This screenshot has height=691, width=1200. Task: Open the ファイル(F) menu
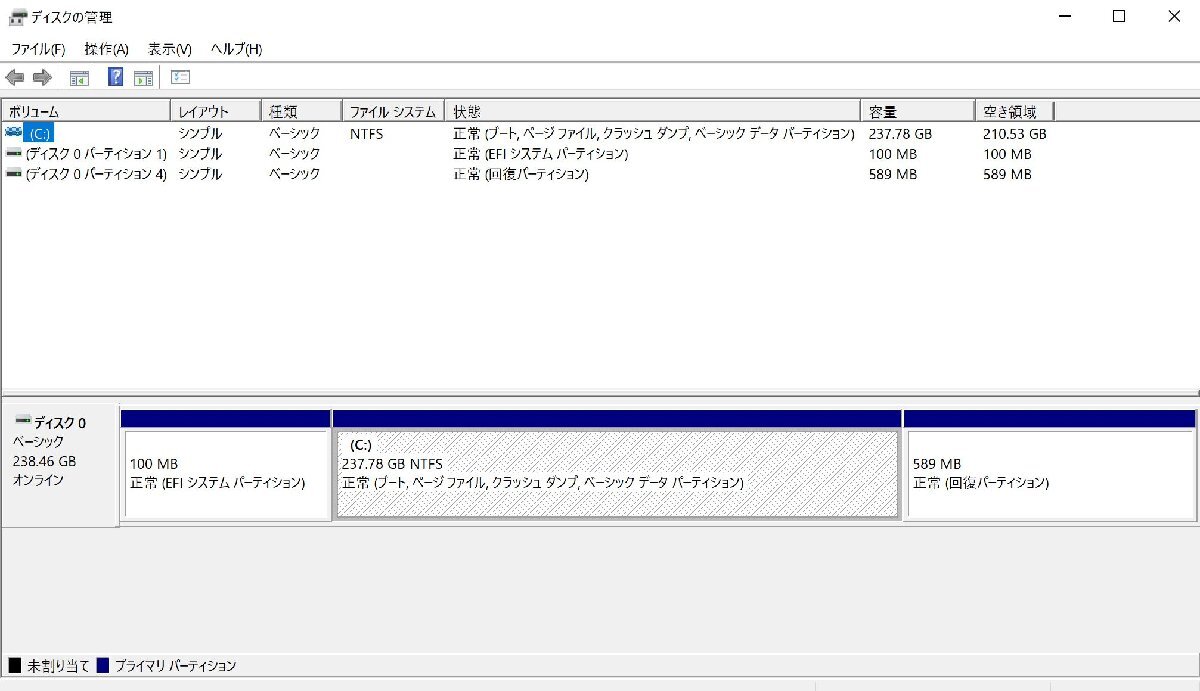[x=38, y=49]
